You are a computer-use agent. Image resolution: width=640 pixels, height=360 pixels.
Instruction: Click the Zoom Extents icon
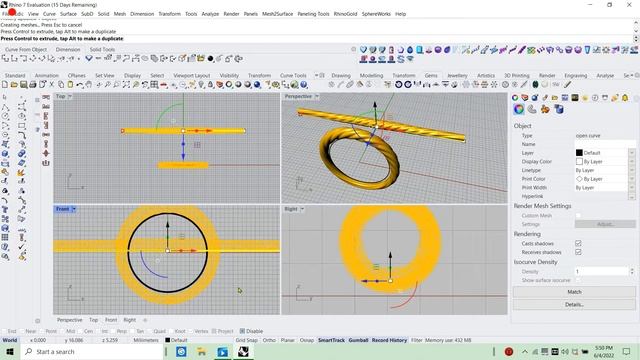pos(127,84)
